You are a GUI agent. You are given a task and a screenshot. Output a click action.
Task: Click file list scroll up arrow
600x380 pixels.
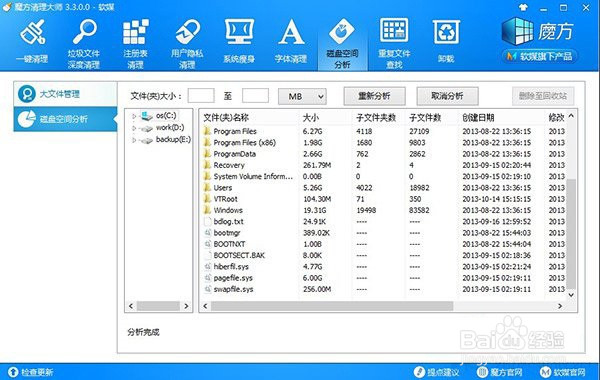571,116
